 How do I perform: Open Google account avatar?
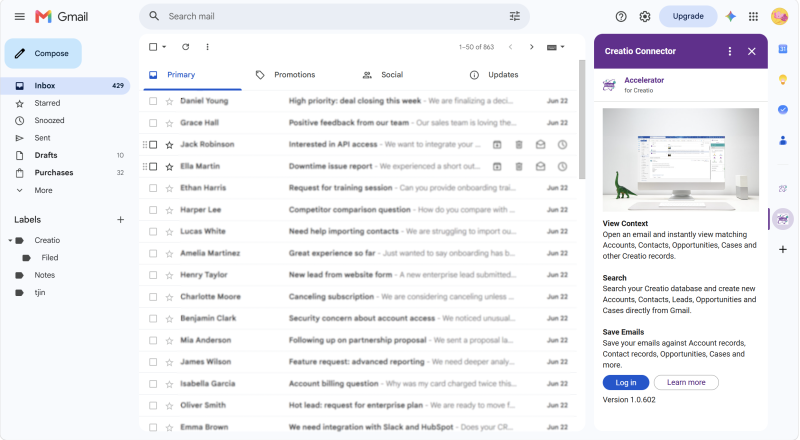pos(779,16)
